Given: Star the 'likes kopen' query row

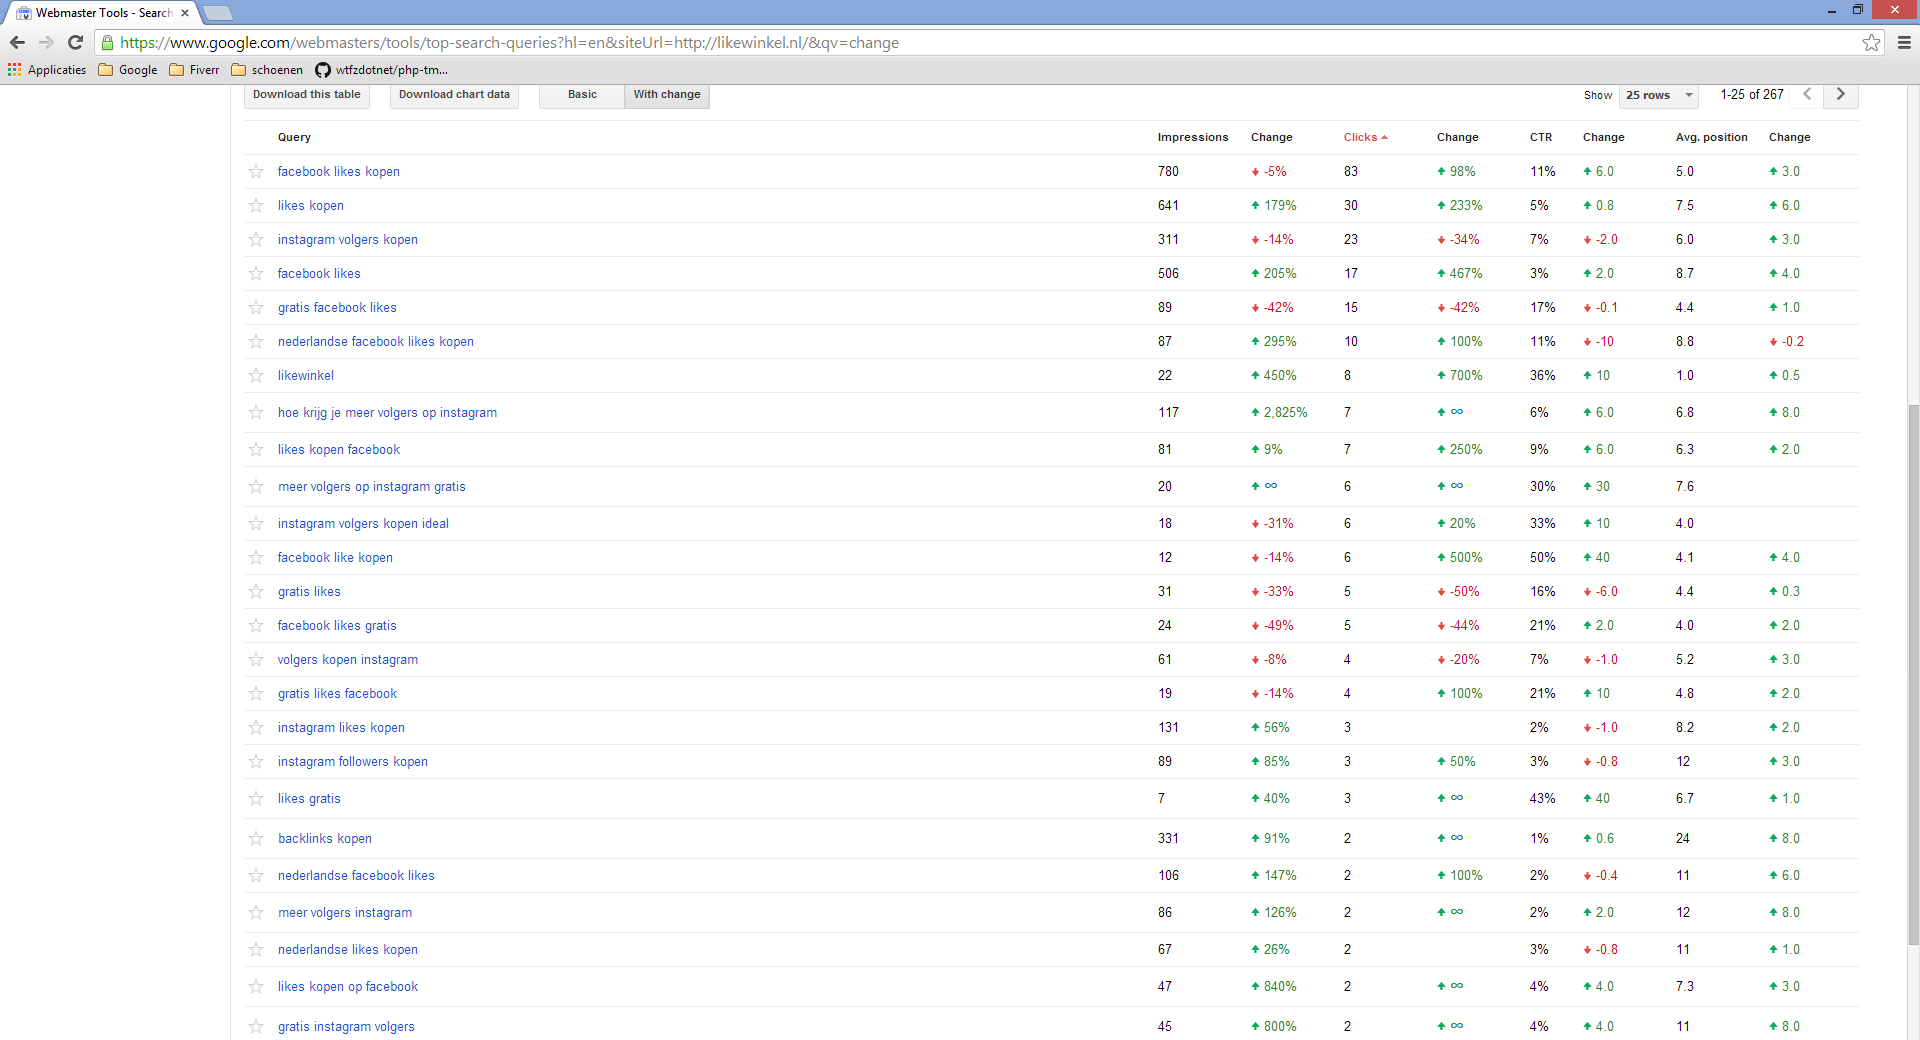Looking at the screenshot, I should point(256,206).
